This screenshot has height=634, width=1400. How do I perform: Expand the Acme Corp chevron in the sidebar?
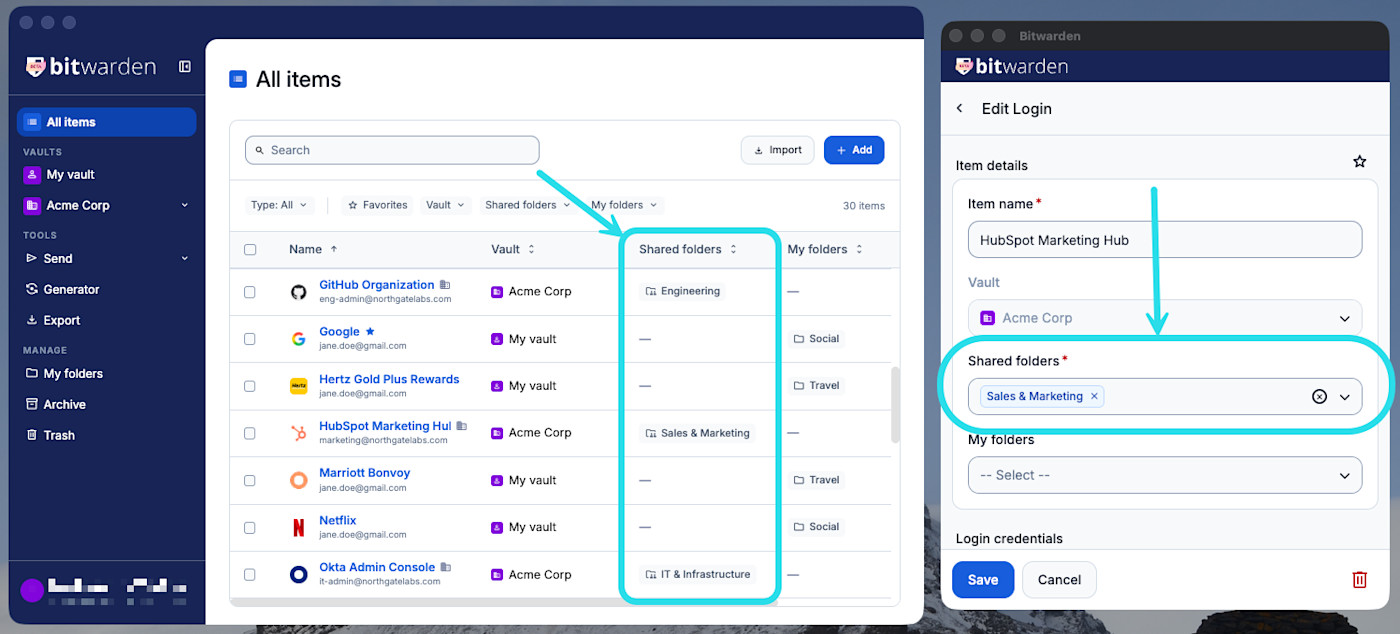184,205
